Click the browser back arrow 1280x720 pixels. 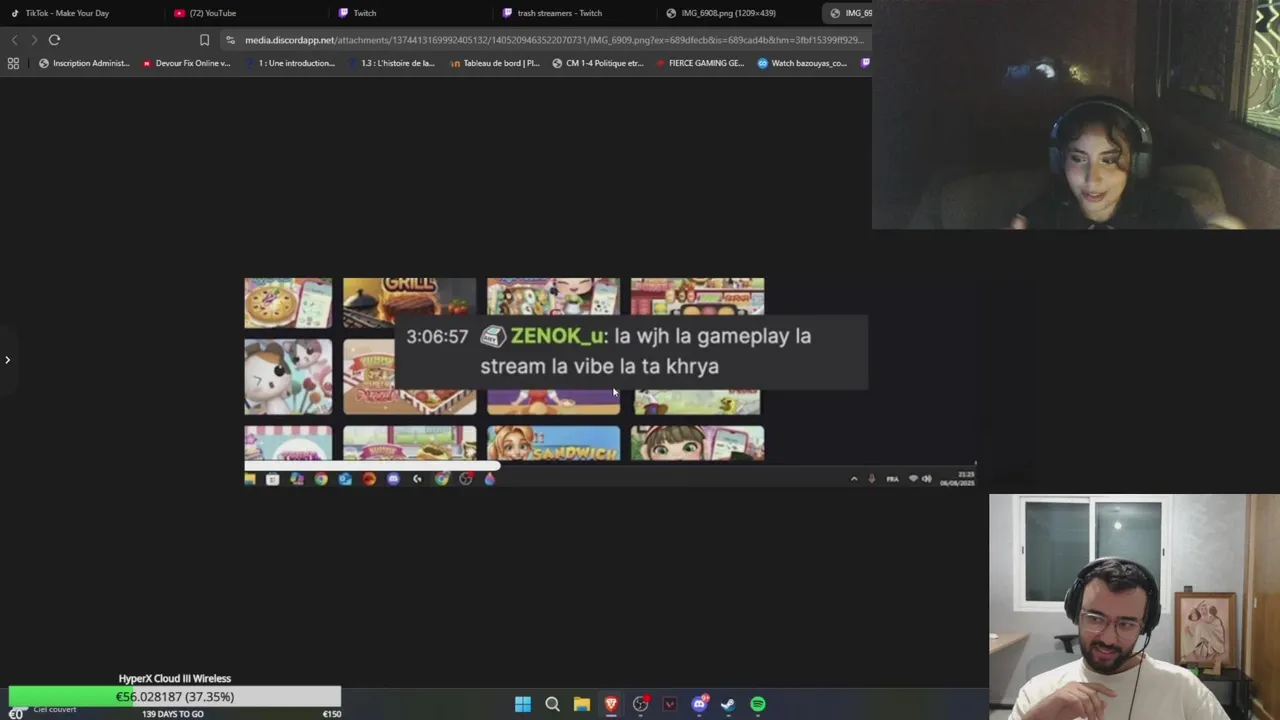(x=14, y=40)
